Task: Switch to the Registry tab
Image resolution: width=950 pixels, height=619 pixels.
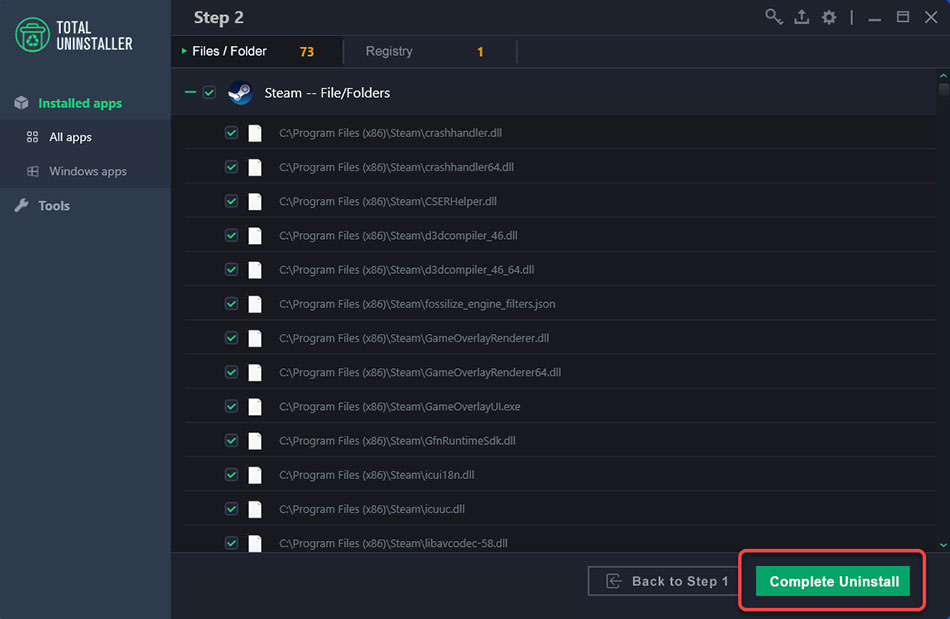Action: (x=430, y=51)
